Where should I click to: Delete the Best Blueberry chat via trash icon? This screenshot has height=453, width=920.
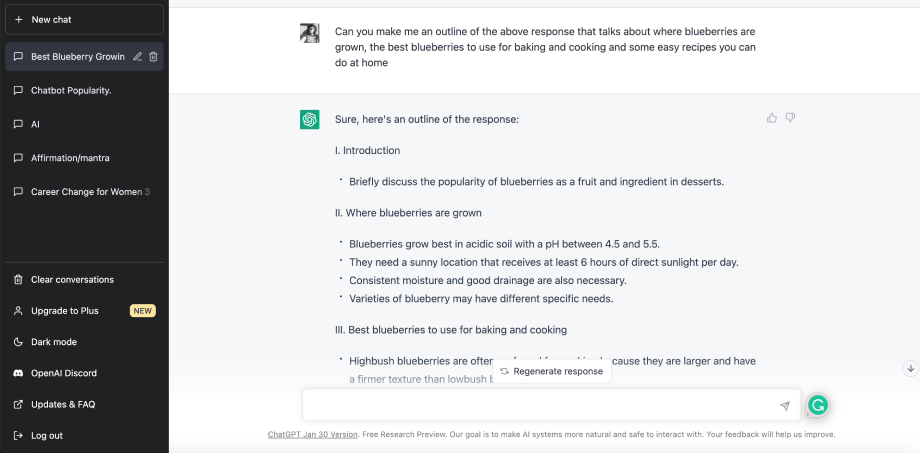(153, 57)
